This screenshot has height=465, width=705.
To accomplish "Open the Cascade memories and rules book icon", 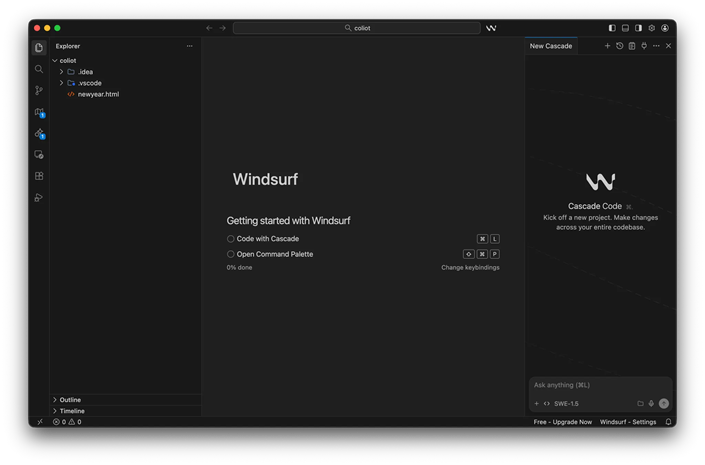I will coord(632,46).
